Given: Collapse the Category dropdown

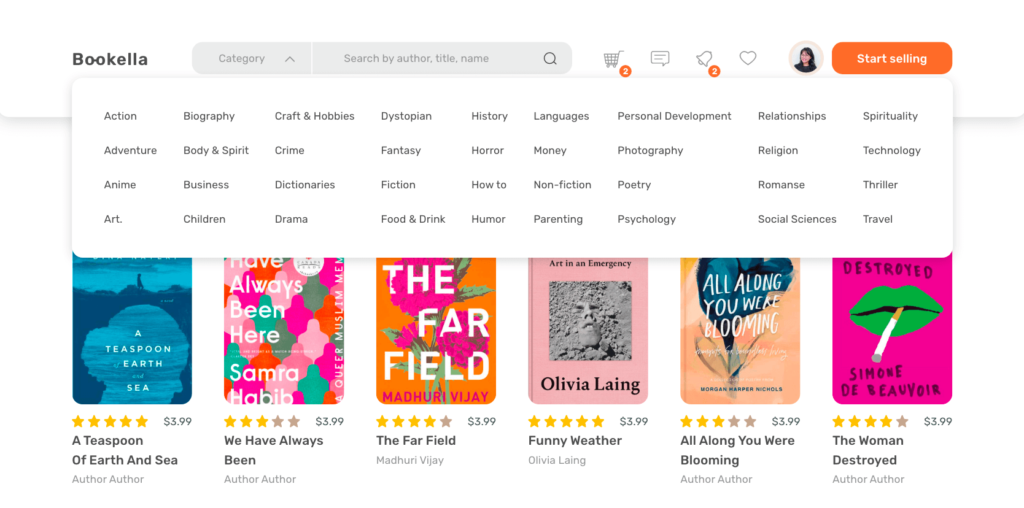Looking at the screenshot, I should coord(252,58).
